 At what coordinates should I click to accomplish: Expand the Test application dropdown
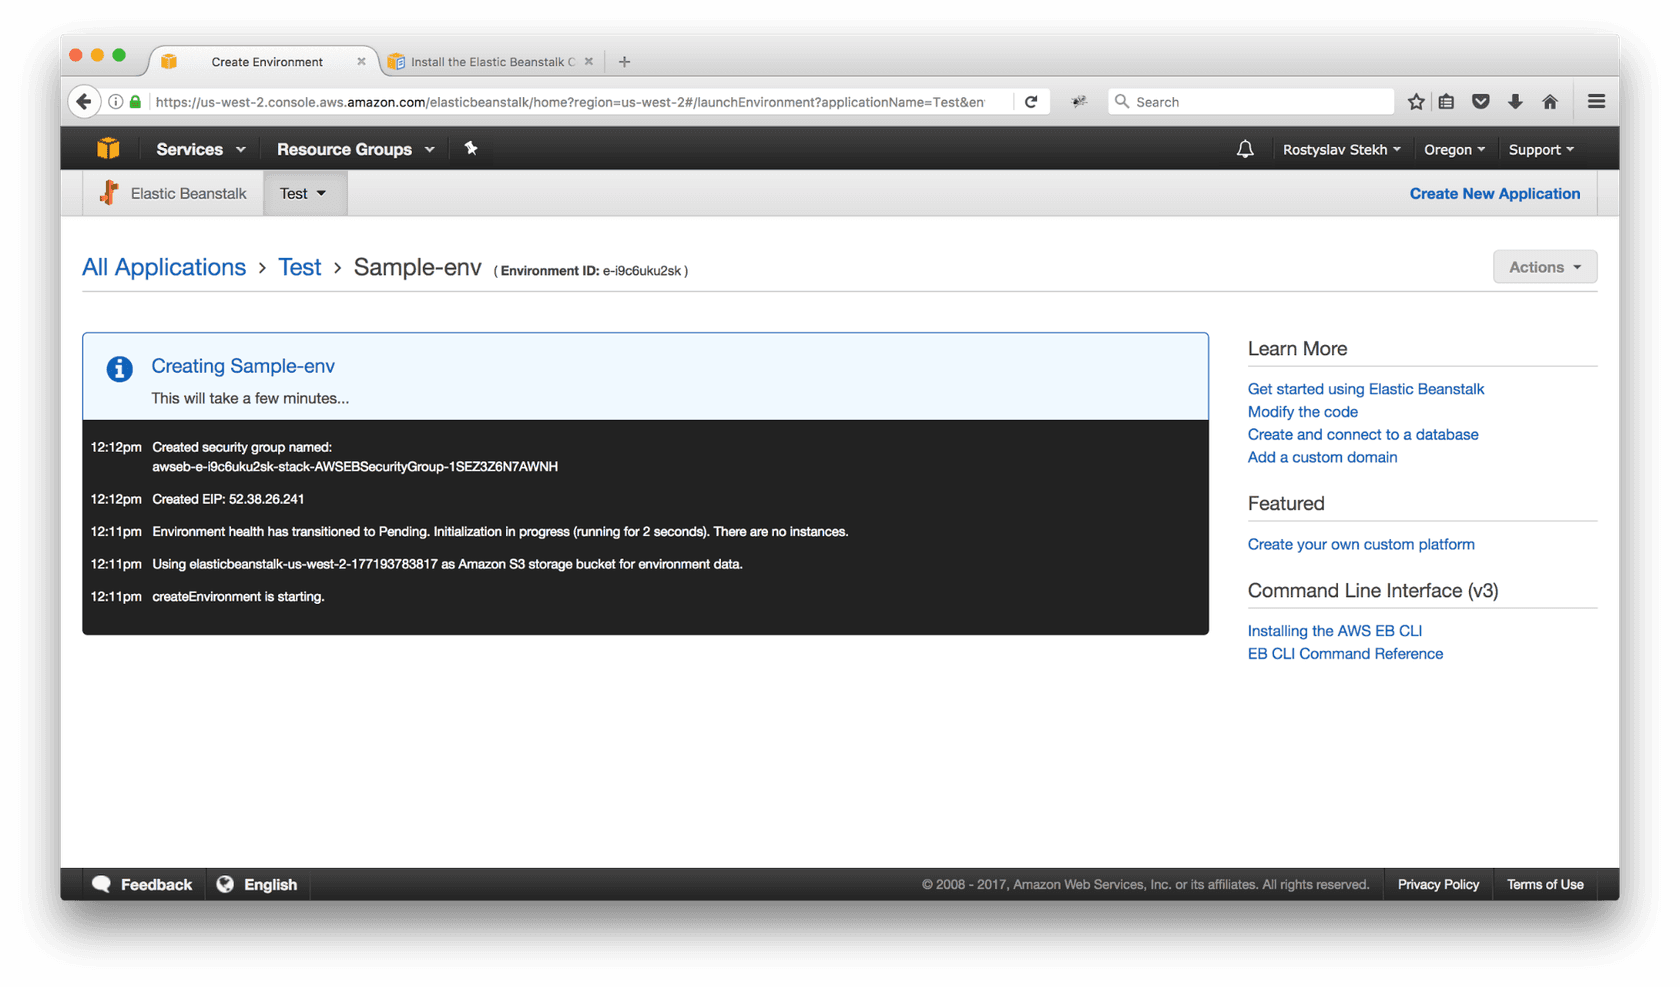click(304, 193)
